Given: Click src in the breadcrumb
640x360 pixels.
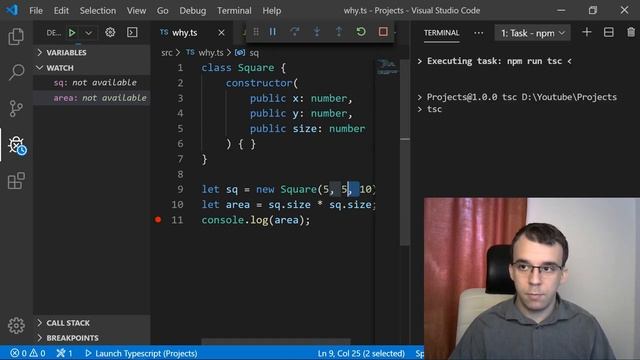Looking at the screenshot, I should pos(167,53).
